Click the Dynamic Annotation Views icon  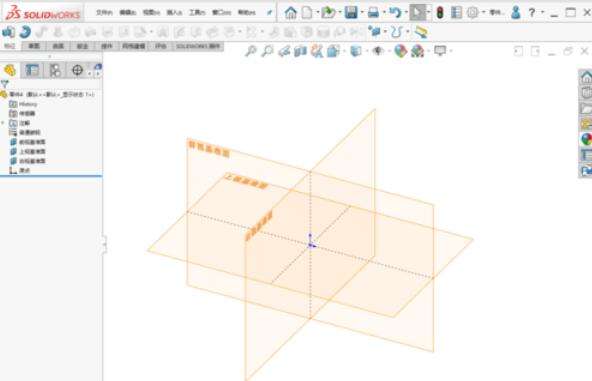tap(317, 51)
